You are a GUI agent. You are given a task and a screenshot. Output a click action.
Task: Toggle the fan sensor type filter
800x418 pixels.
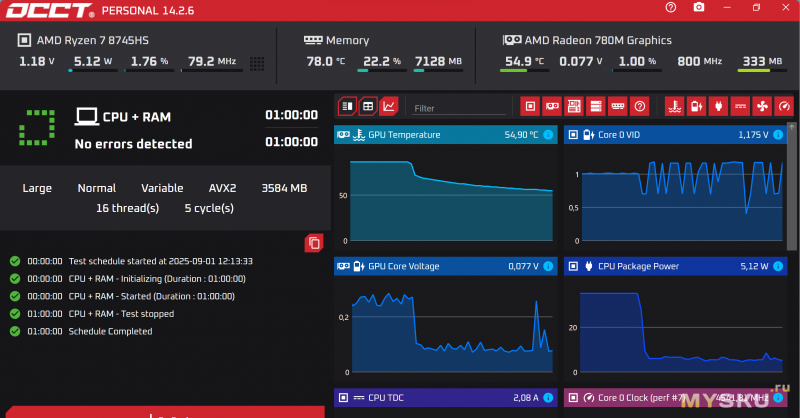point(762,106)
